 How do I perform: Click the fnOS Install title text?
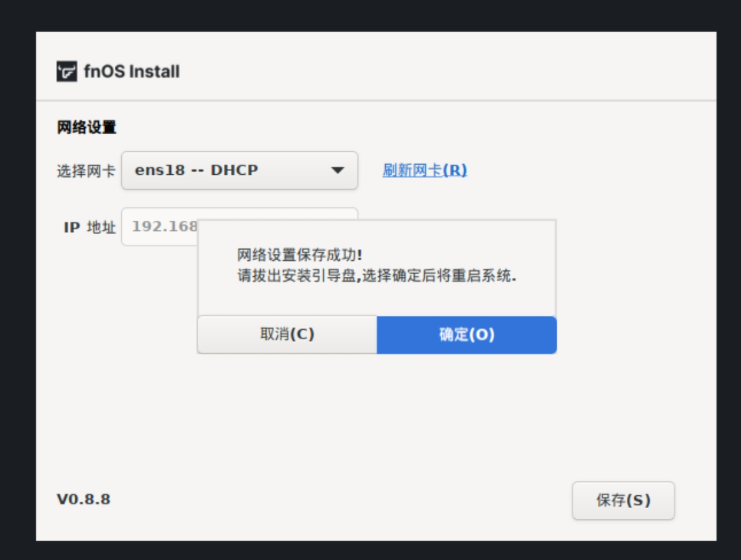[x=132, y=71]
